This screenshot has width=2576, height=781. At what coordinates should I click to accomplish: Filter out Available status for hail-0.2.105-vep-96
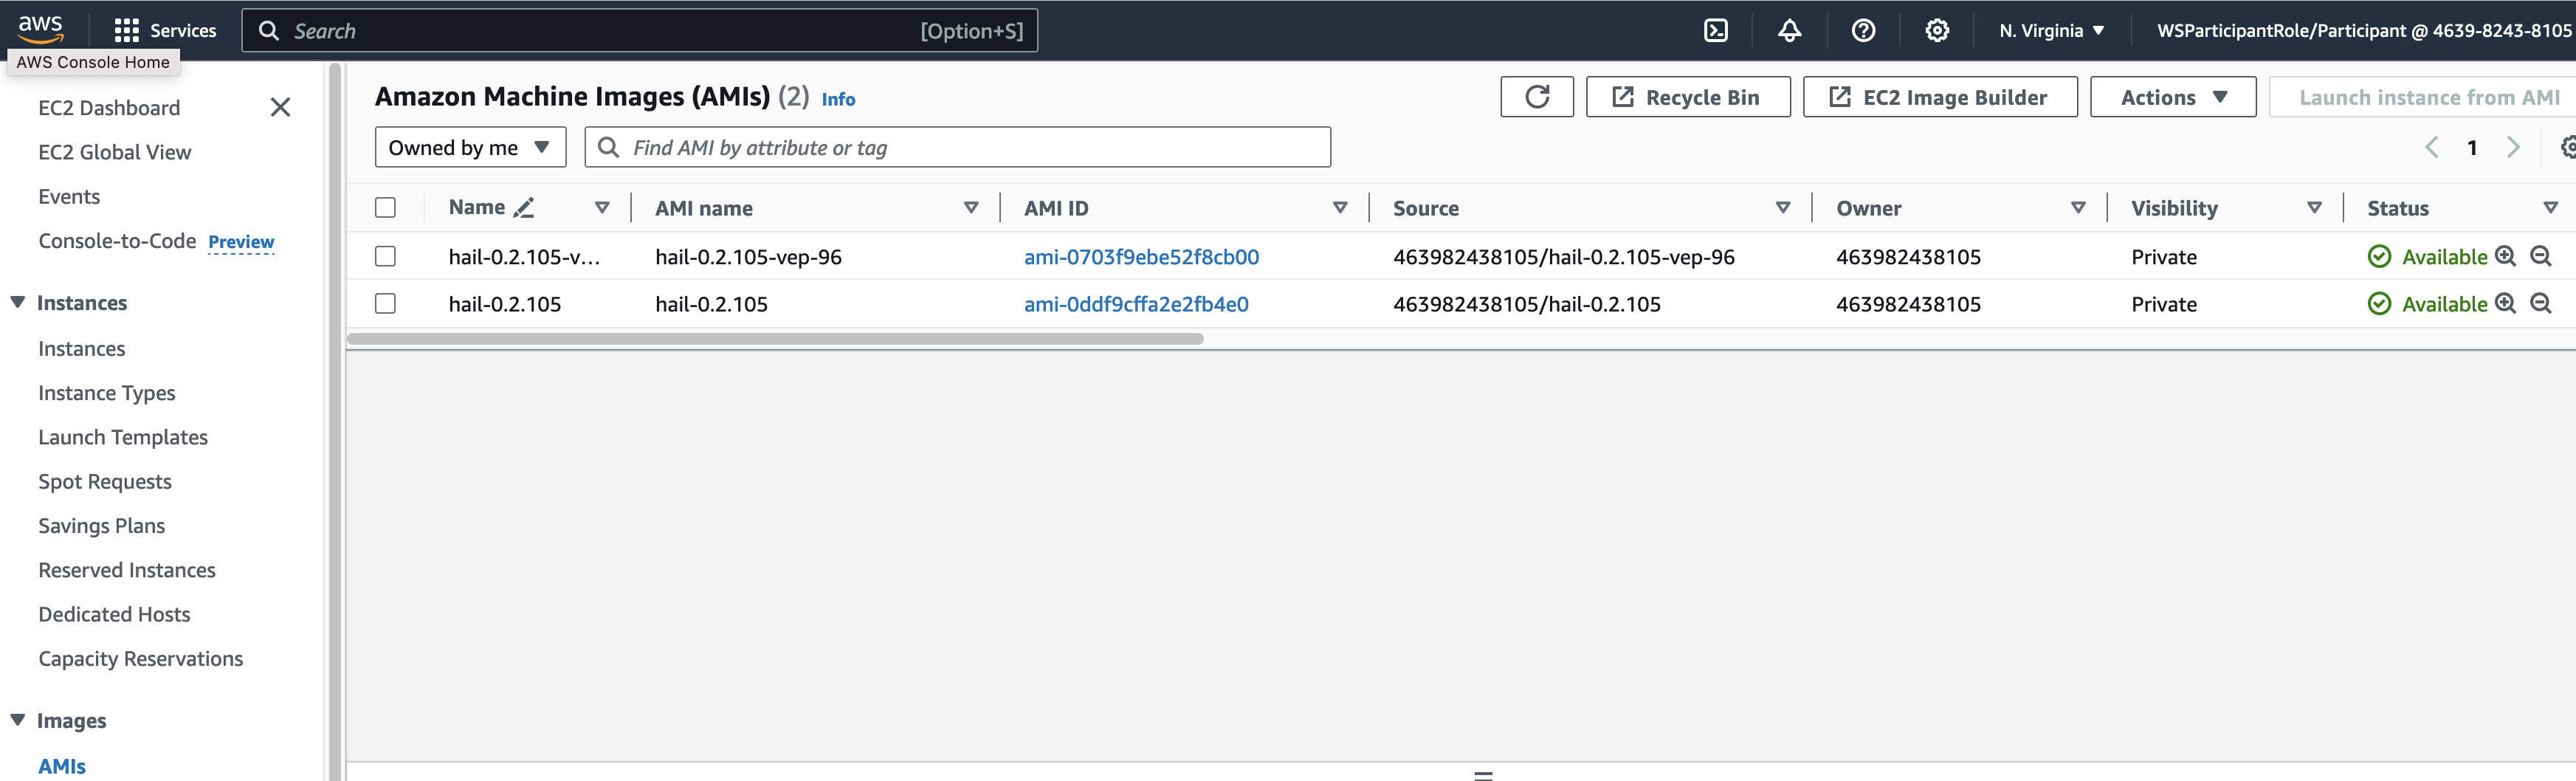(2541, 256)
